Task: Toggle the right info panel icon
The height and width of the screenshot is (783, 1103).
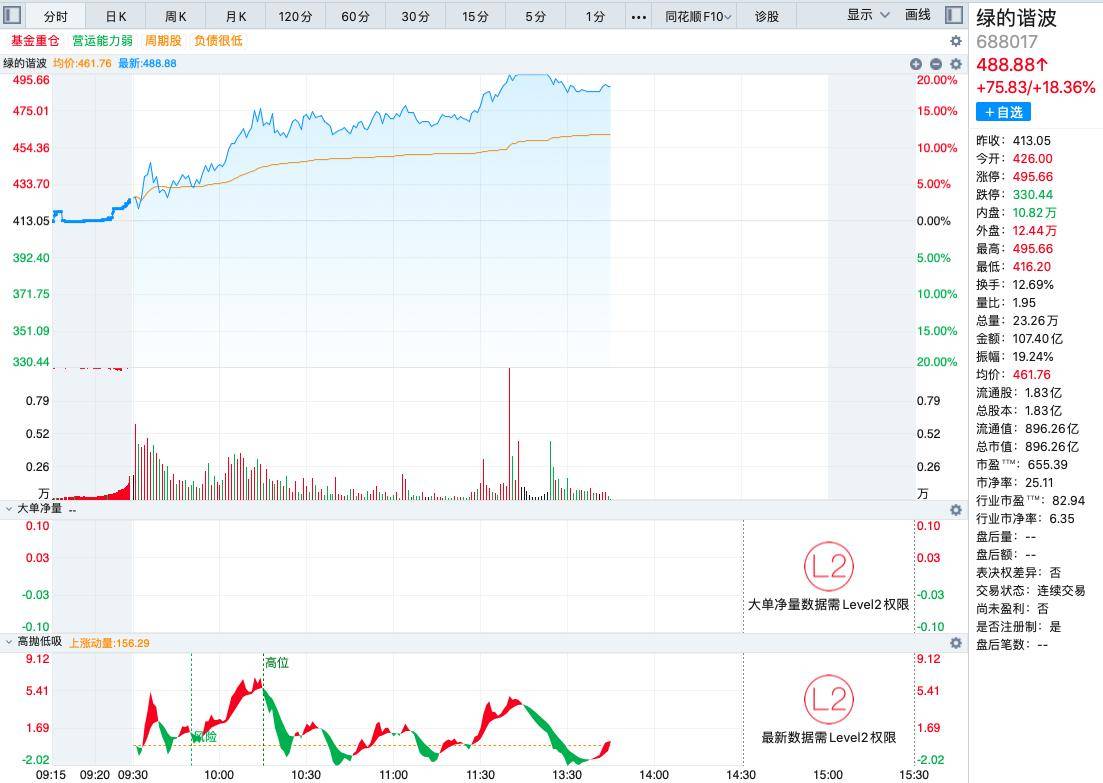Action: point(954,15)
